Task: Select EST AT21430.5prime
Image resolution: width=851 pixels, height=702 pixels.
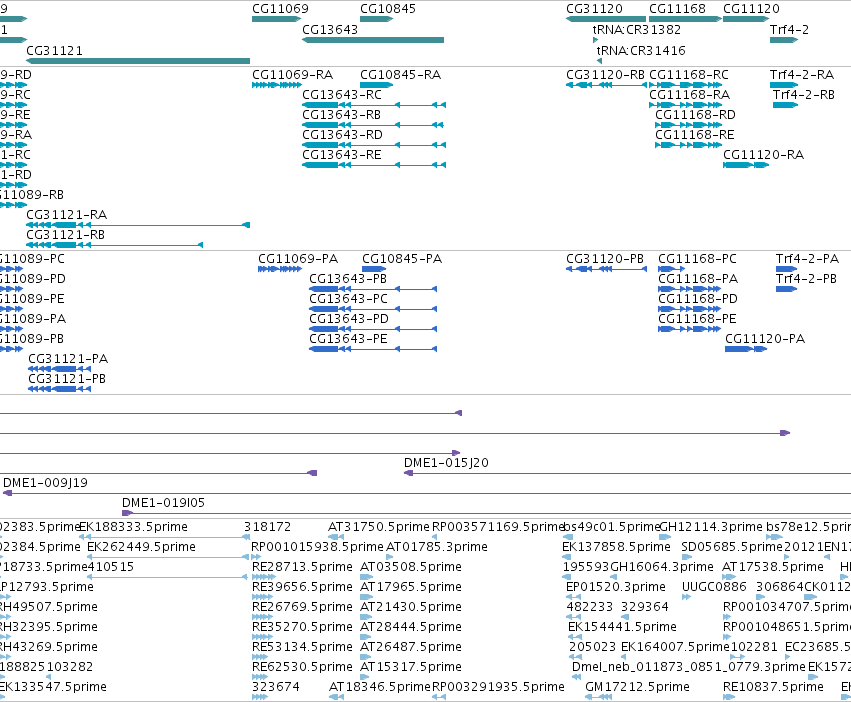Action: click(411, 608)
